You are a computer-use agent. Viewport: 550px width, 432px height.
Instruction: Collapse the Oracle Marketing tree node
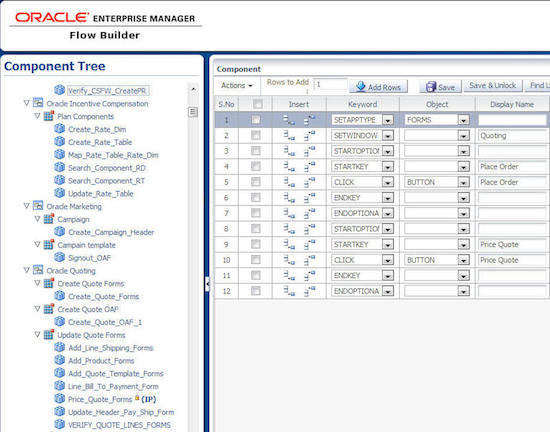click(x=26, y=206)
